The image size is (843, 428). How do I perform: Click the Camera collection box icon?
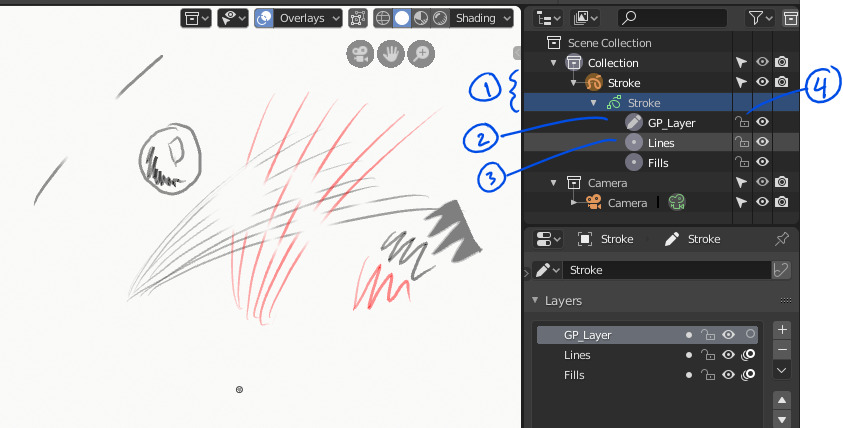[574, 183]
